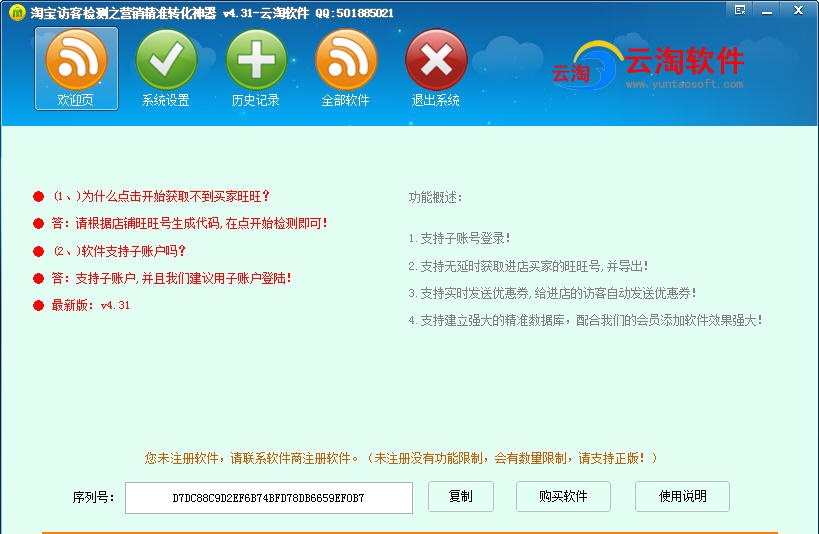
Task: Click the app icon in the title bar
Action: pyautogui.click(x=17, y=12)
